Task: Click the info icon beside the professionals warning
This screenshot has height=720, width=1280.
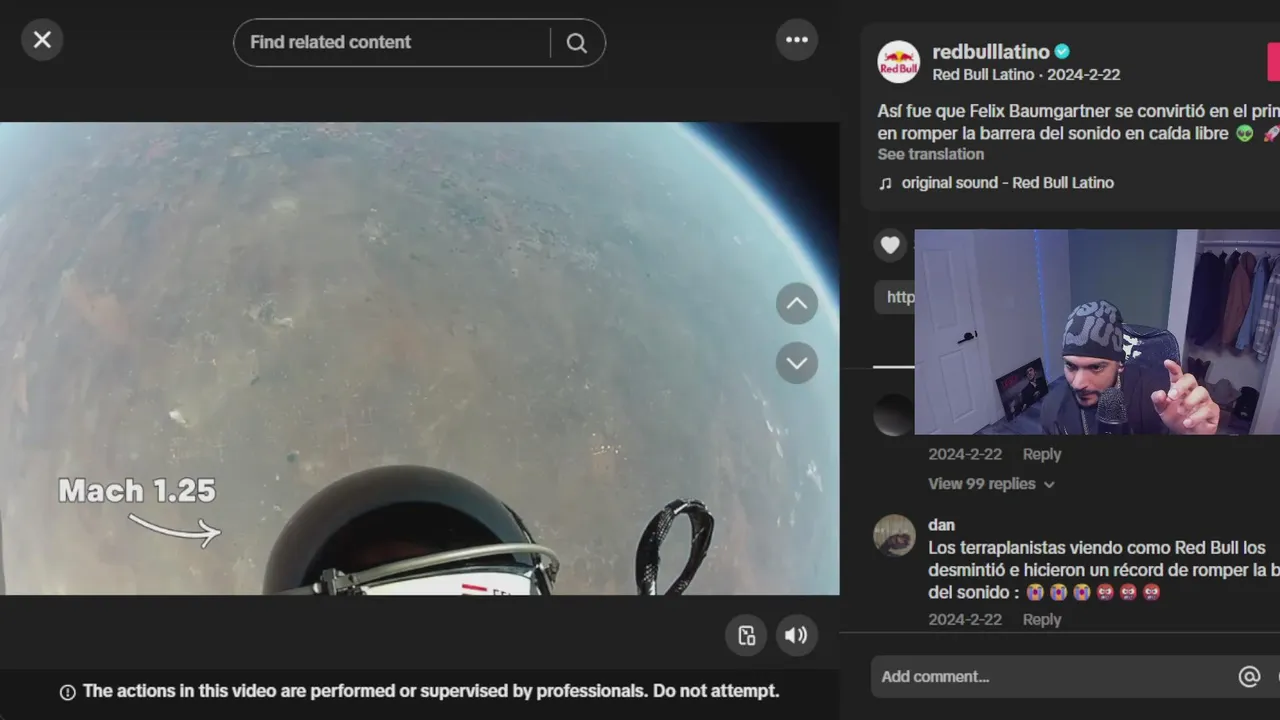Action: (x=68, y=692)
